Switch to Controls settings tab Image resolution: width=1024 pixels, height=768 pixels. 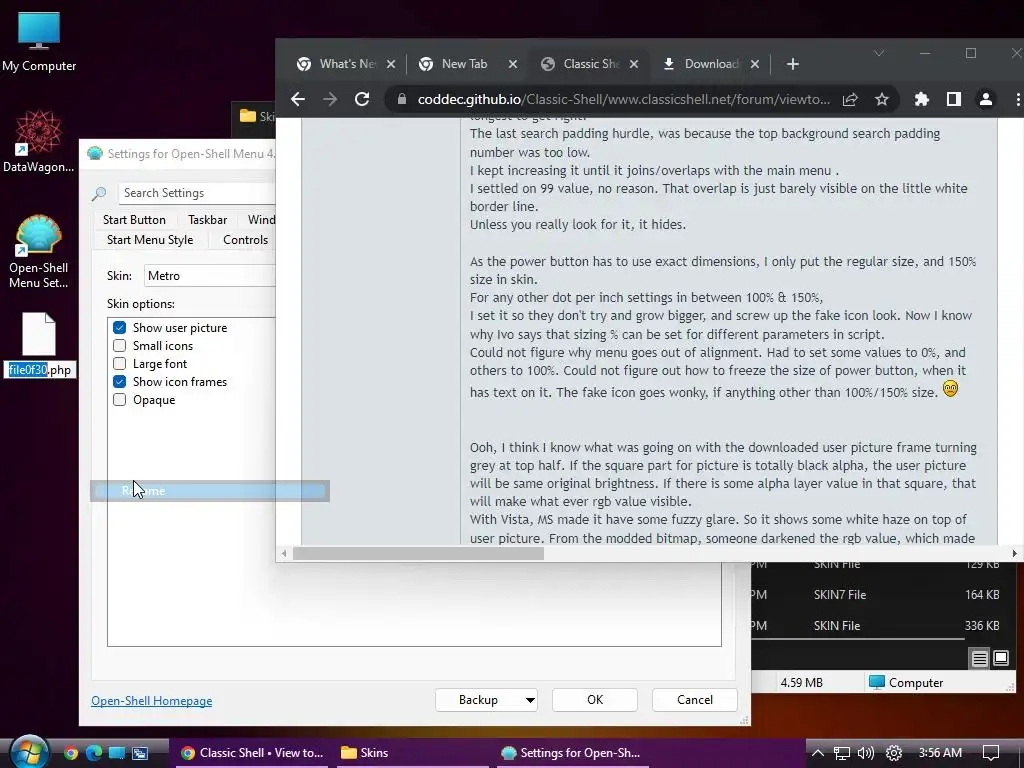[246, 240]
